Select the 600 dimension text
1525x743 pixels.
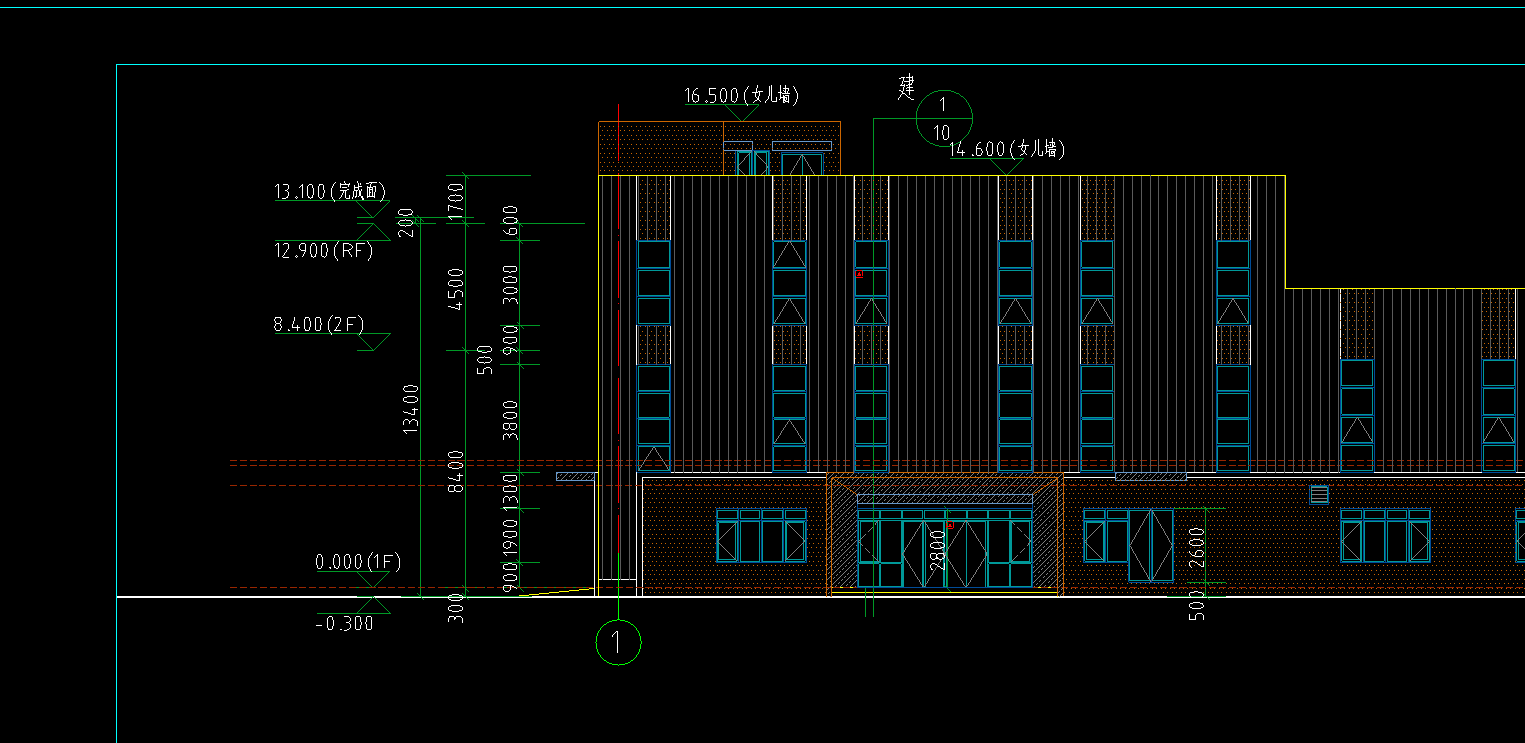pos(510,220)
